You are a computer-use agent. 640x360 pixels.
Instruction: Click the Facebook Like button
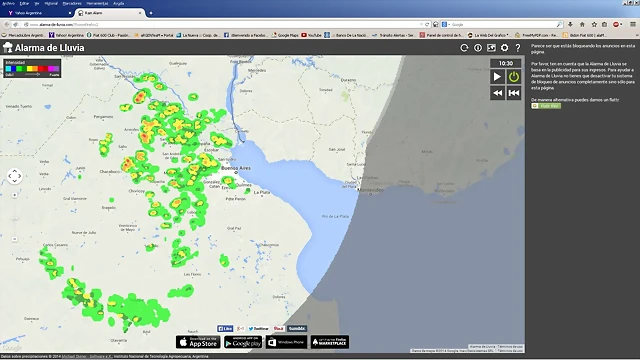(225, 329)
